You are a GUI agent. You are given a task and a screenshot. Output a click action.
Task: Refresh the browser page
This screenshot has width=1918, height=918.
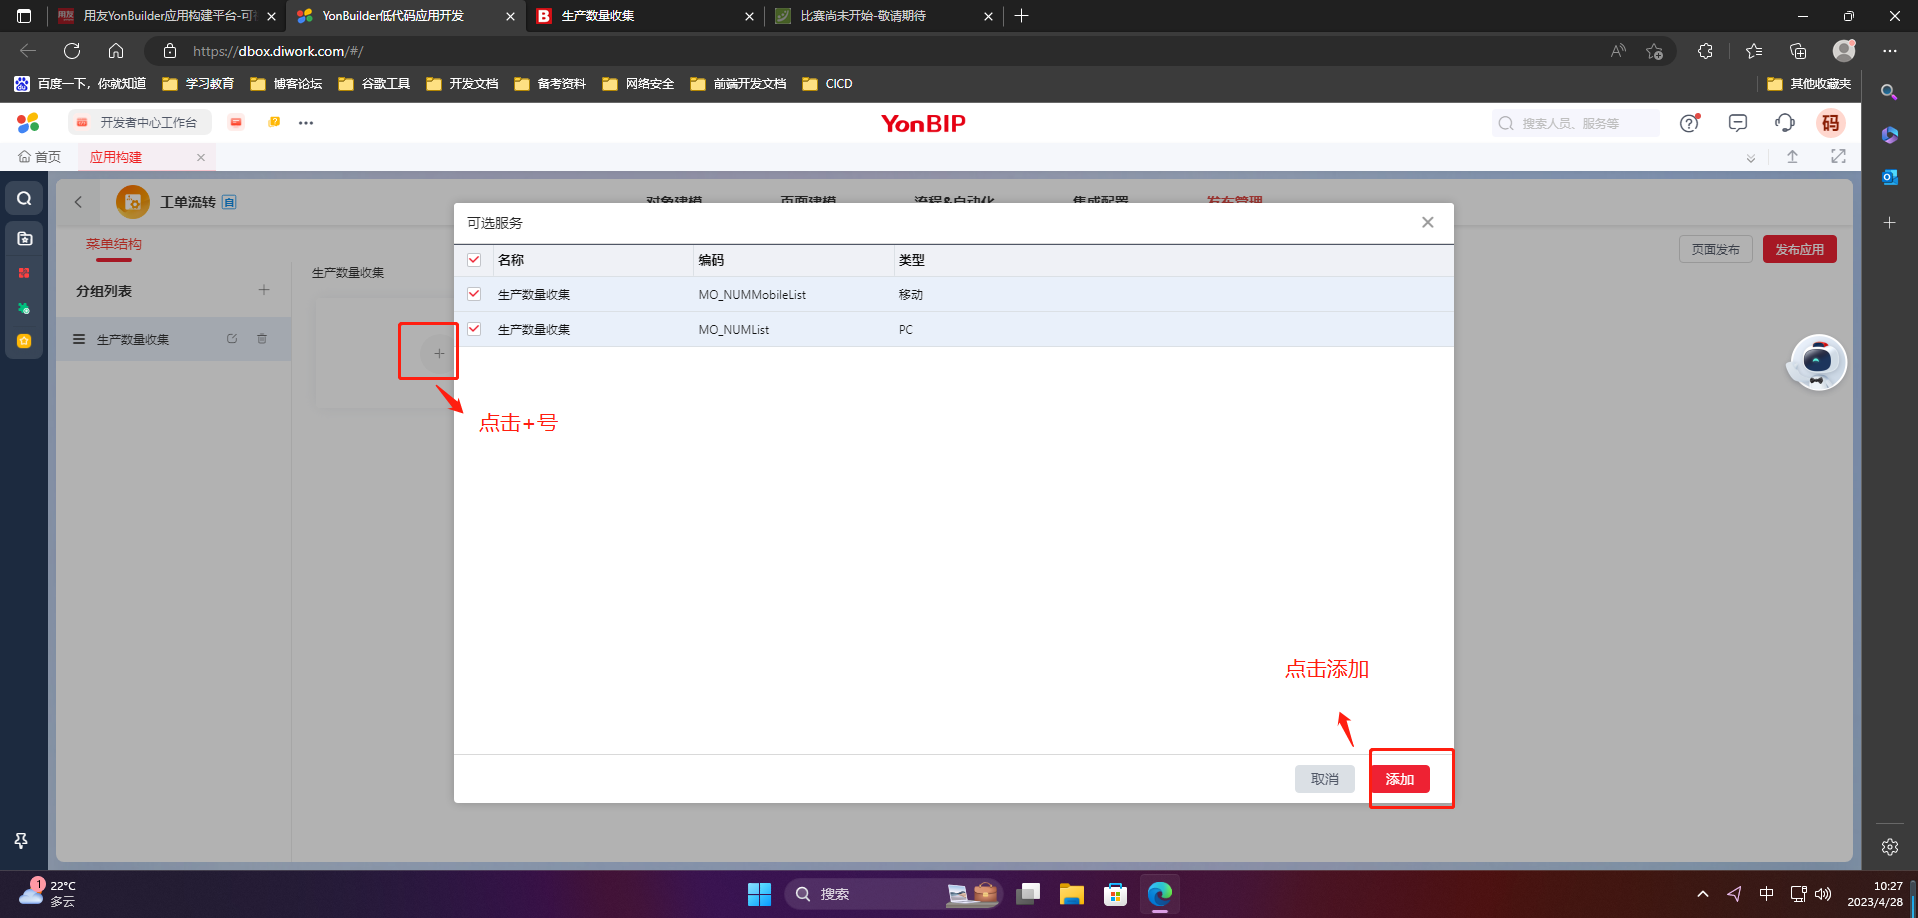click(x=72, y=51)
